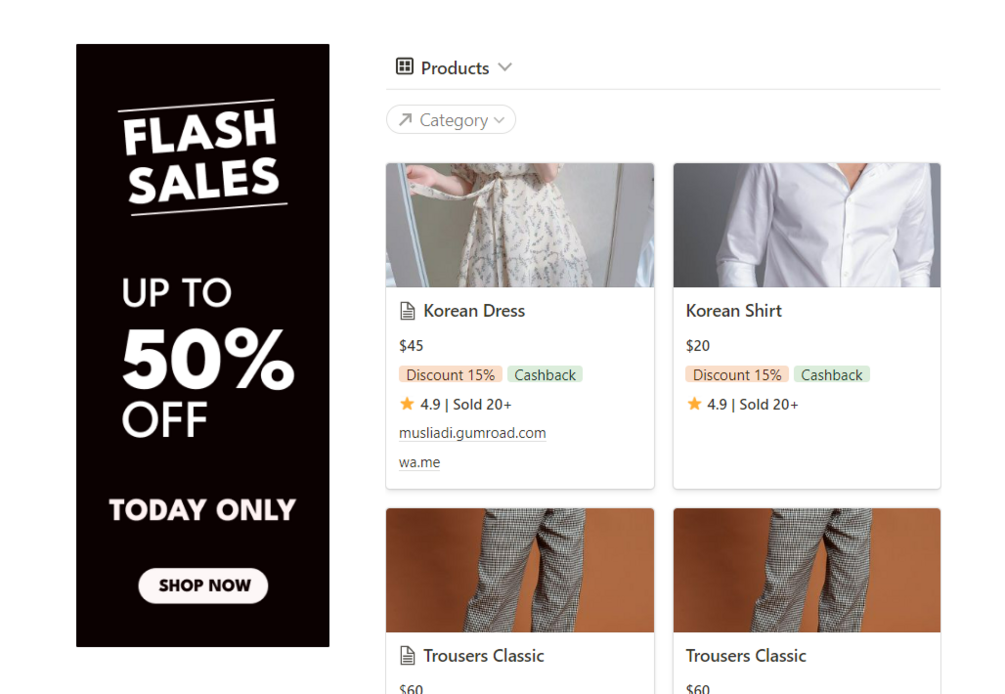
Task: Click the star rating icon on Korean Shirt
Action: (694, 404)
